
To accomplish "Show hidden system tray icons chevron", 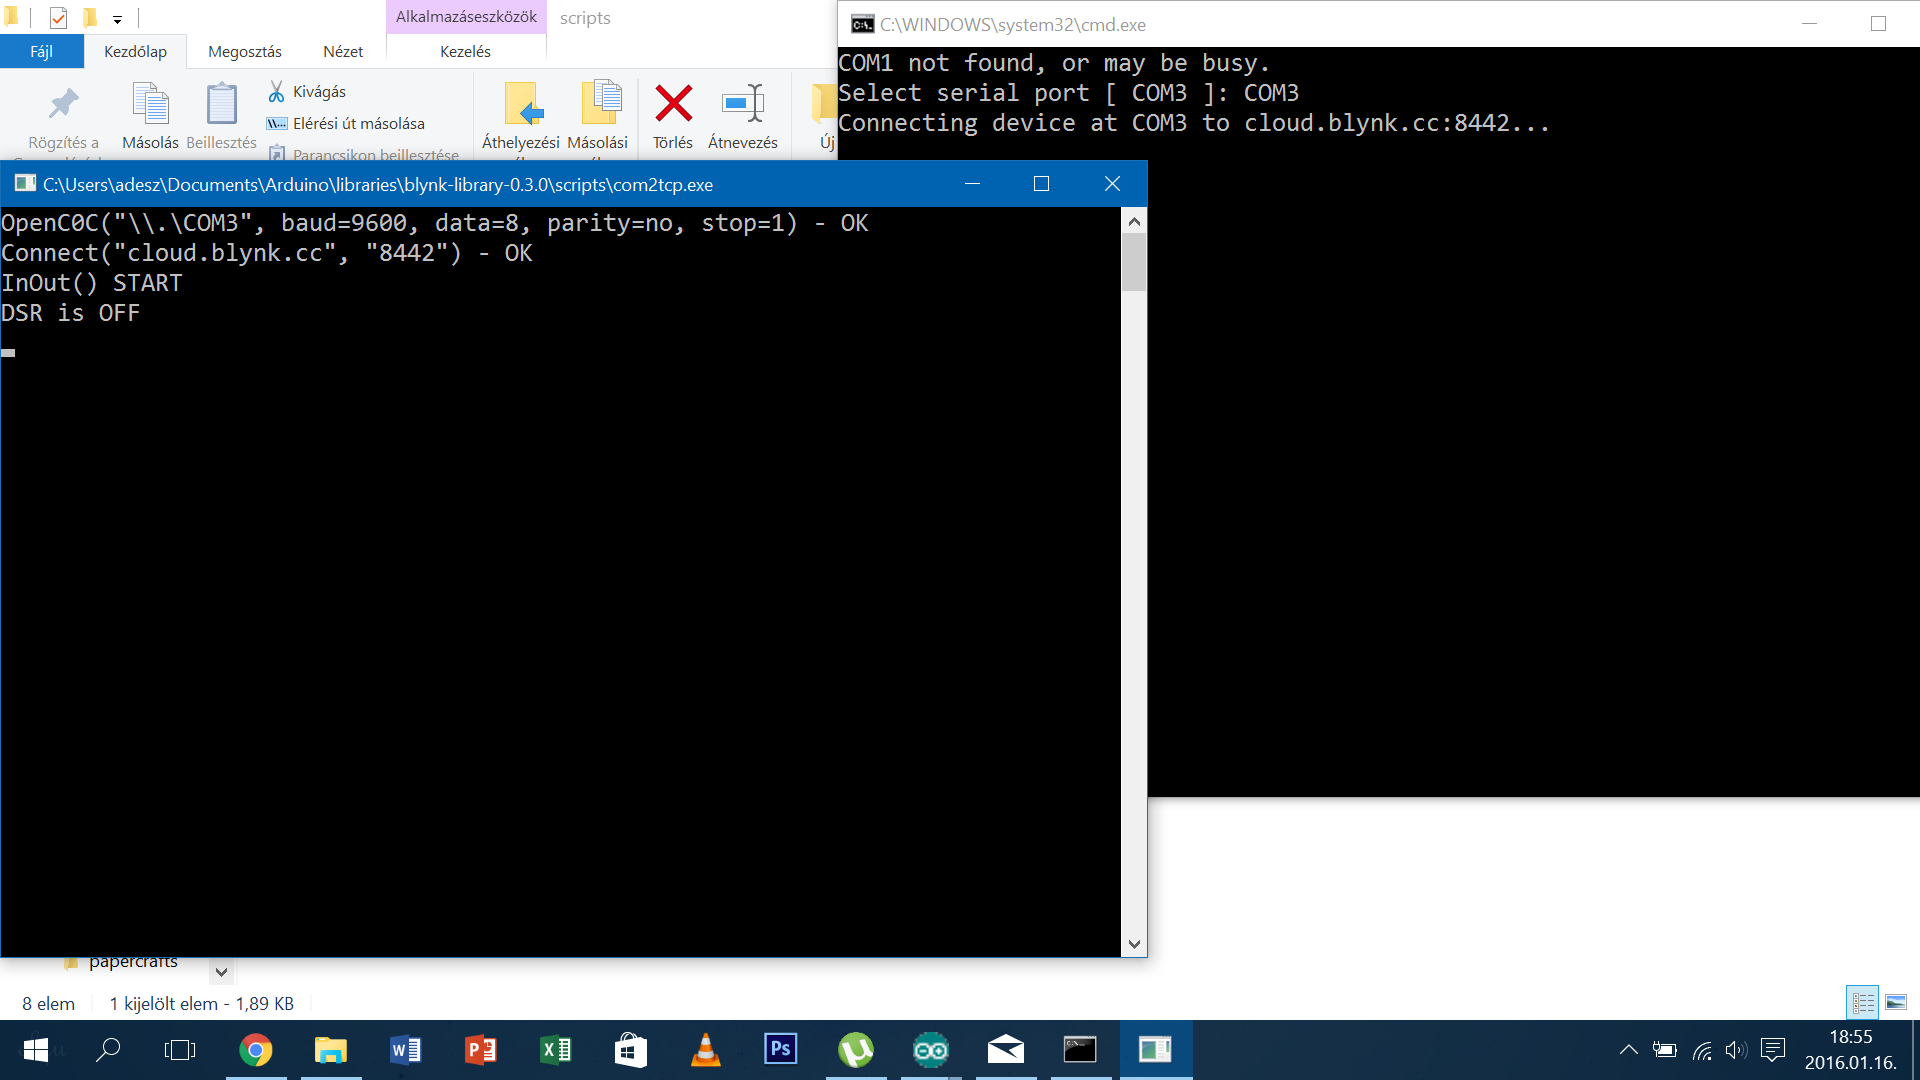I will click(1628, 1050).
